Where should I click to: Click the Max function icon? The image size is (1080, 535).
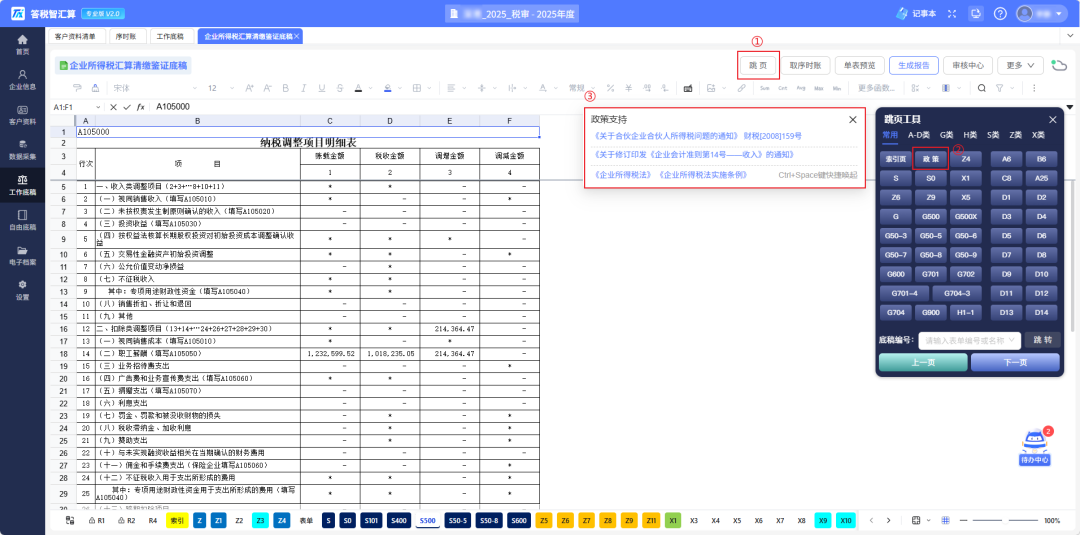819,88
